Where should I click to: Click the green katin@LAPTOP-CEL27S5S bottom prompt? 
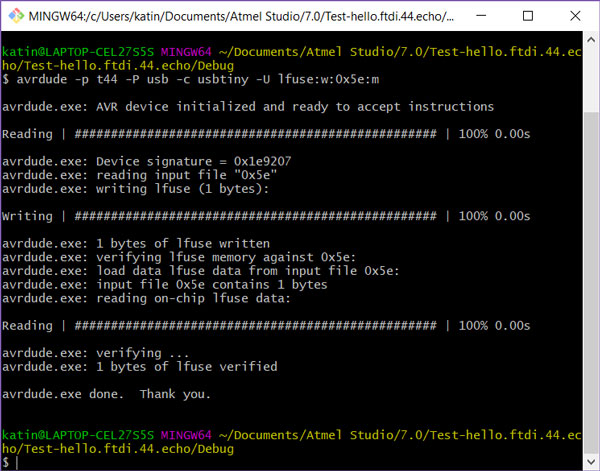click(x=78, y=435)
